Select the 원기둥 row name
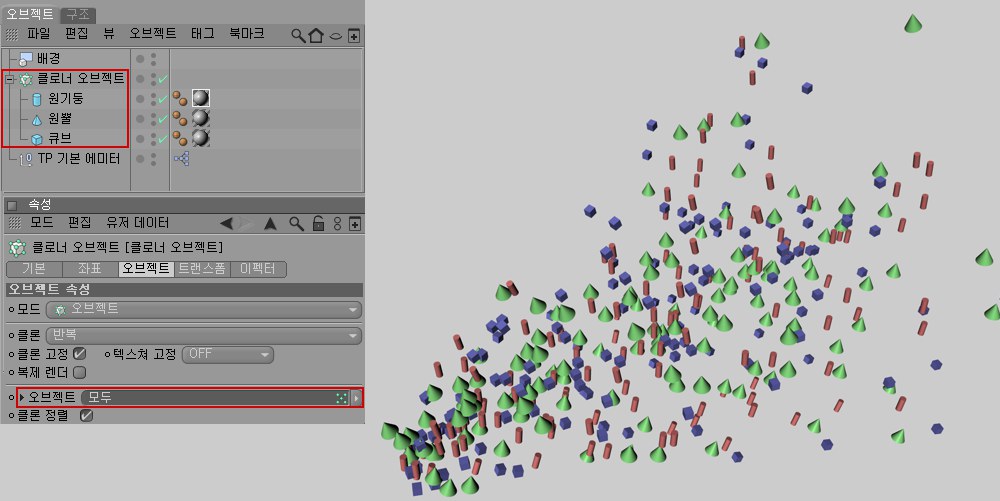Image resolution: width=1000 pixels, height=501 pixels. coord(66,99)
